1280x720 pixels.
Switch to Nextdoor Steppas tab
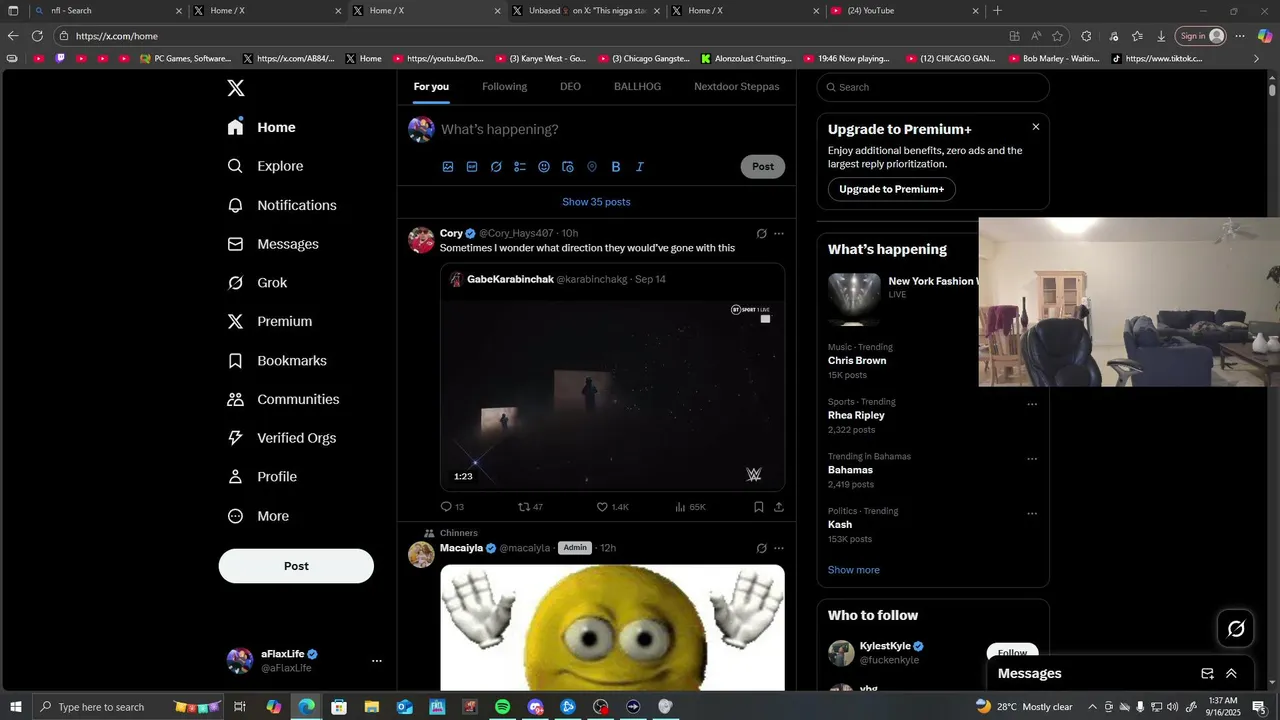[737, 87]
